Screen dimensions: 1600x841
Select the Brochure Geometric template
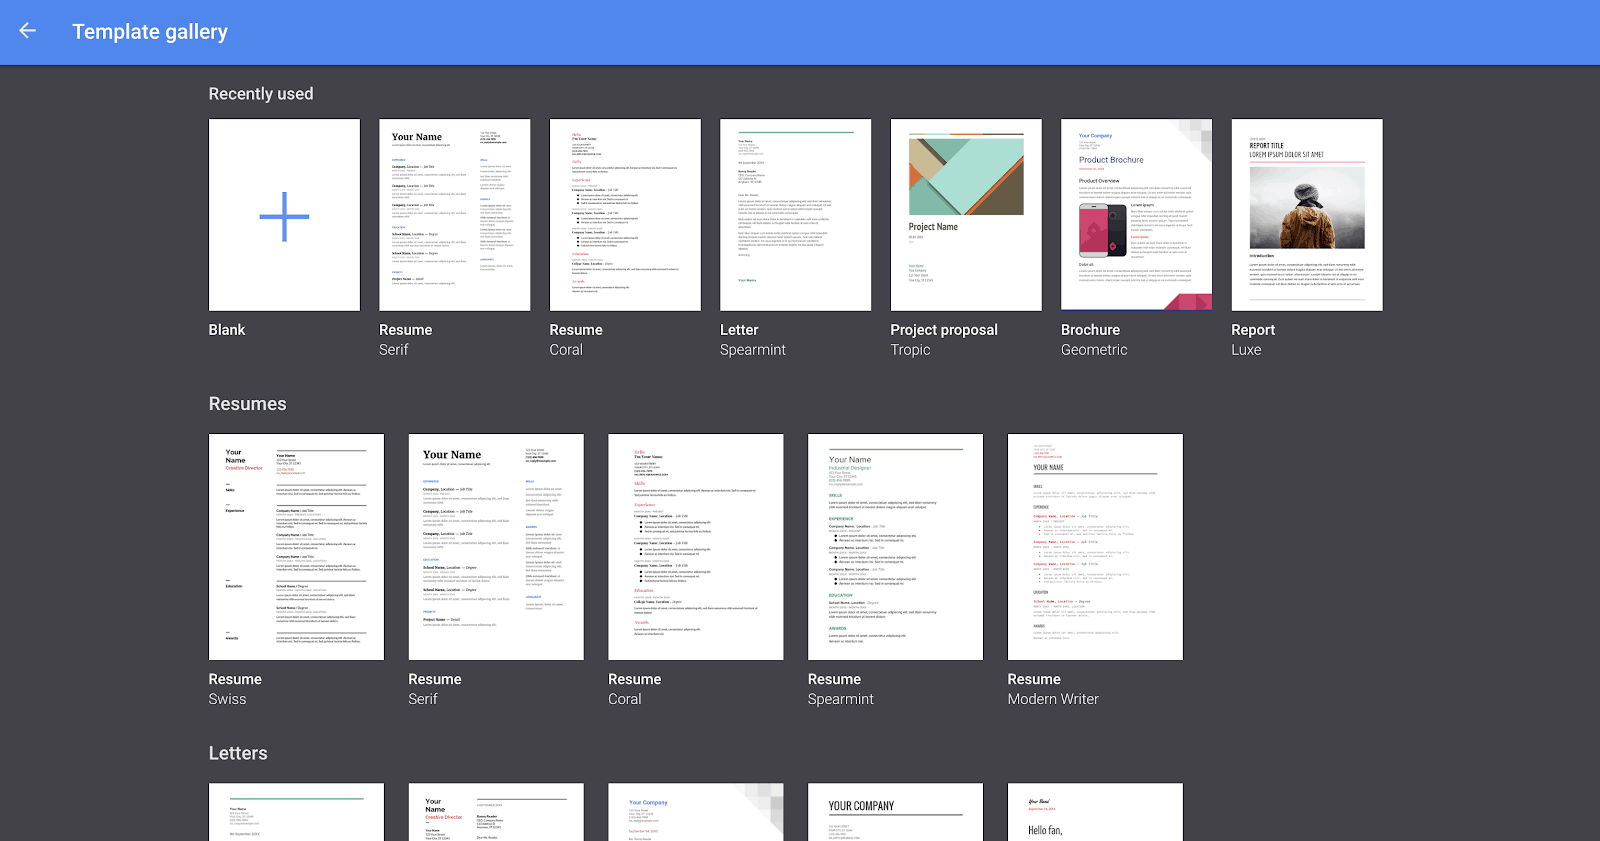(1137, 215)
